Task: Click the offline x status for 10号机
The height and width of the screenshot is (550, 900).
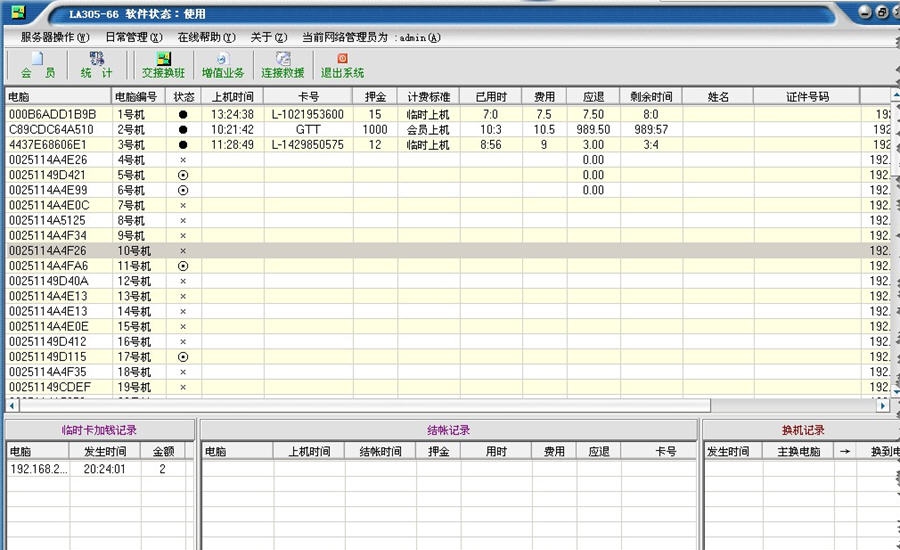Action: [183, 251]
